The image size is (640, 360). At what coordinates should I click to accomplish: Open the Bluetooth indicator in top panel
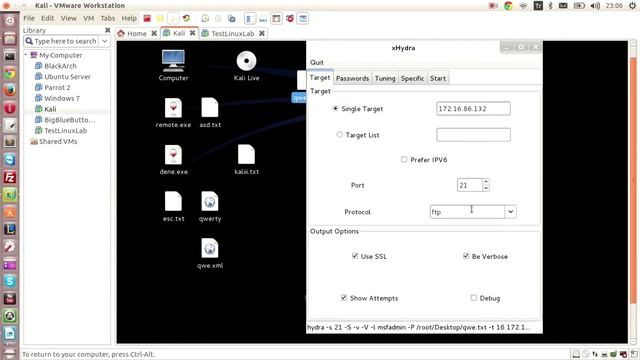(x=550, y=5)
